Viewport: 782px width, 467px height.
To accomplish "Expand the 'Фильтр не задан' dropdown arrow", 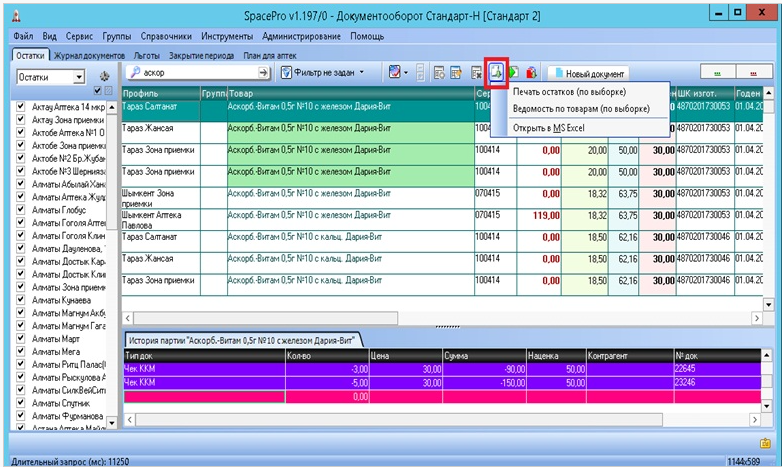I will point(362,72).
